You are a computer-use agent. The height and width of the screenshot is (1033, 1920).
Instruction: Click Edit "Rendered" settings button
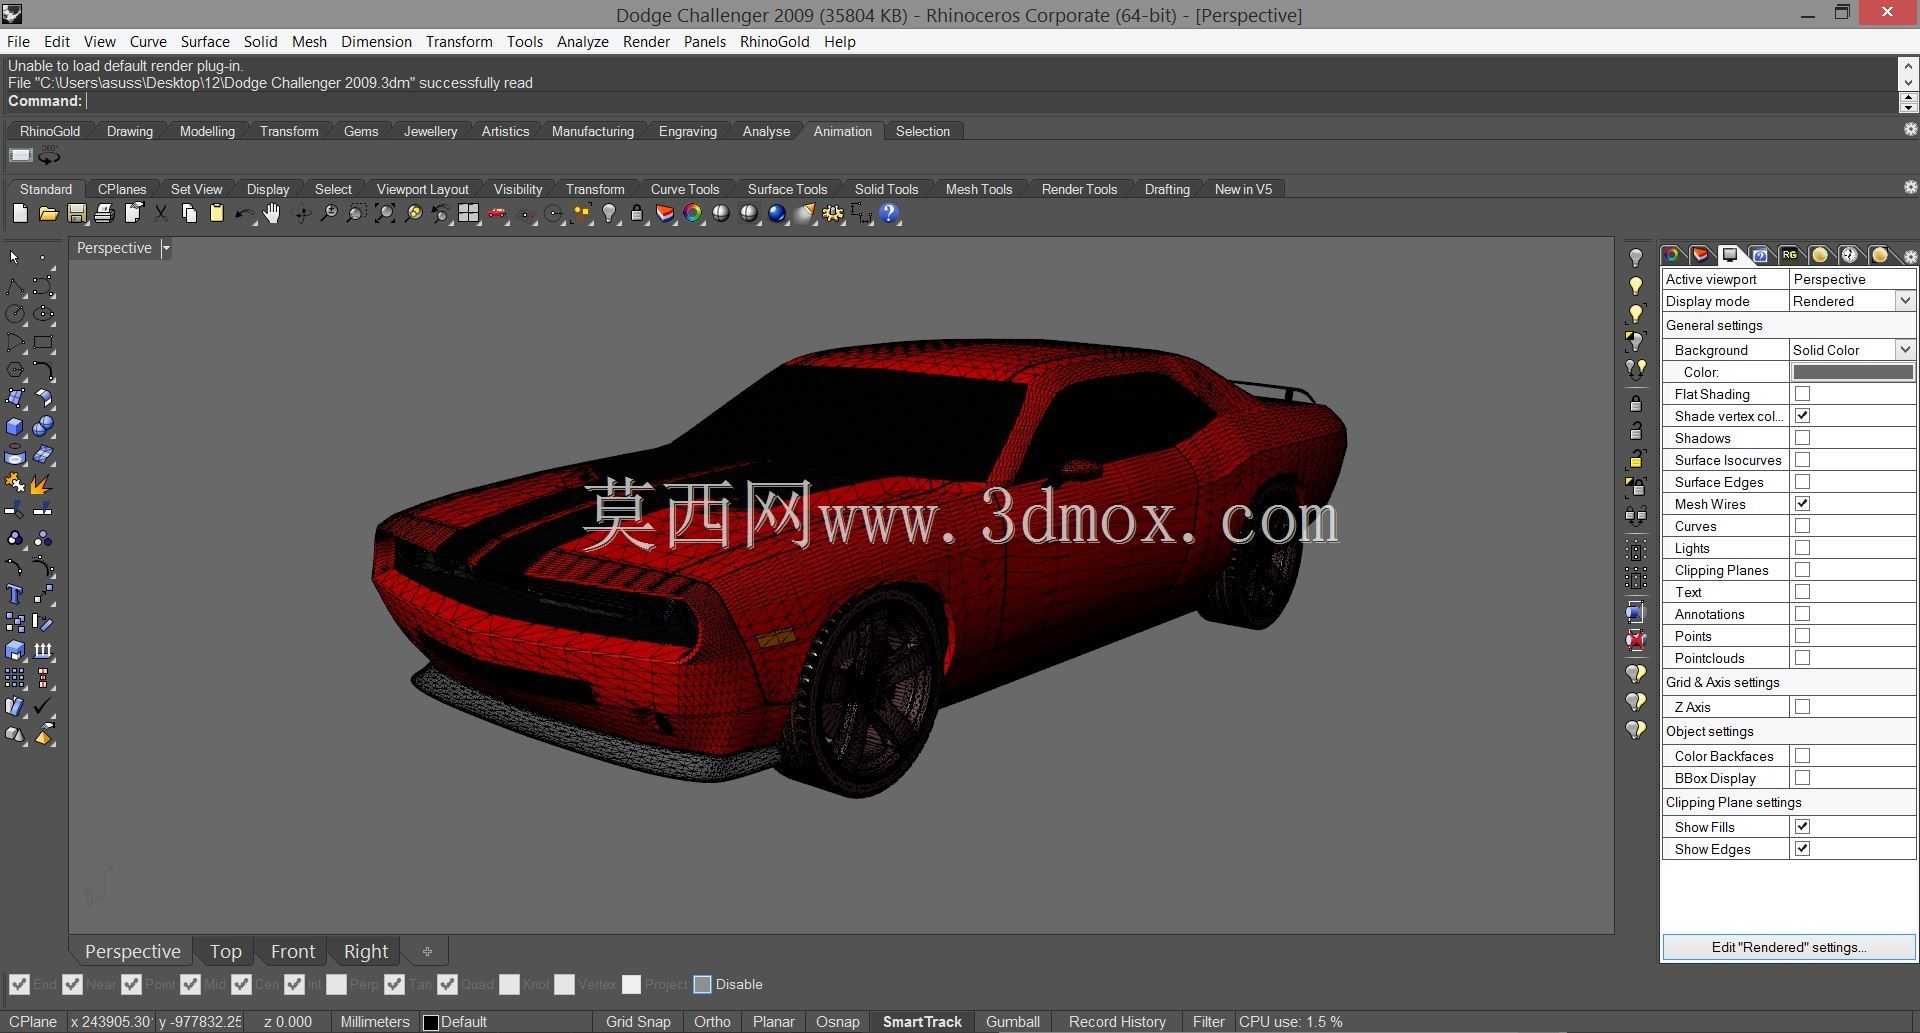click(1789, 947)
